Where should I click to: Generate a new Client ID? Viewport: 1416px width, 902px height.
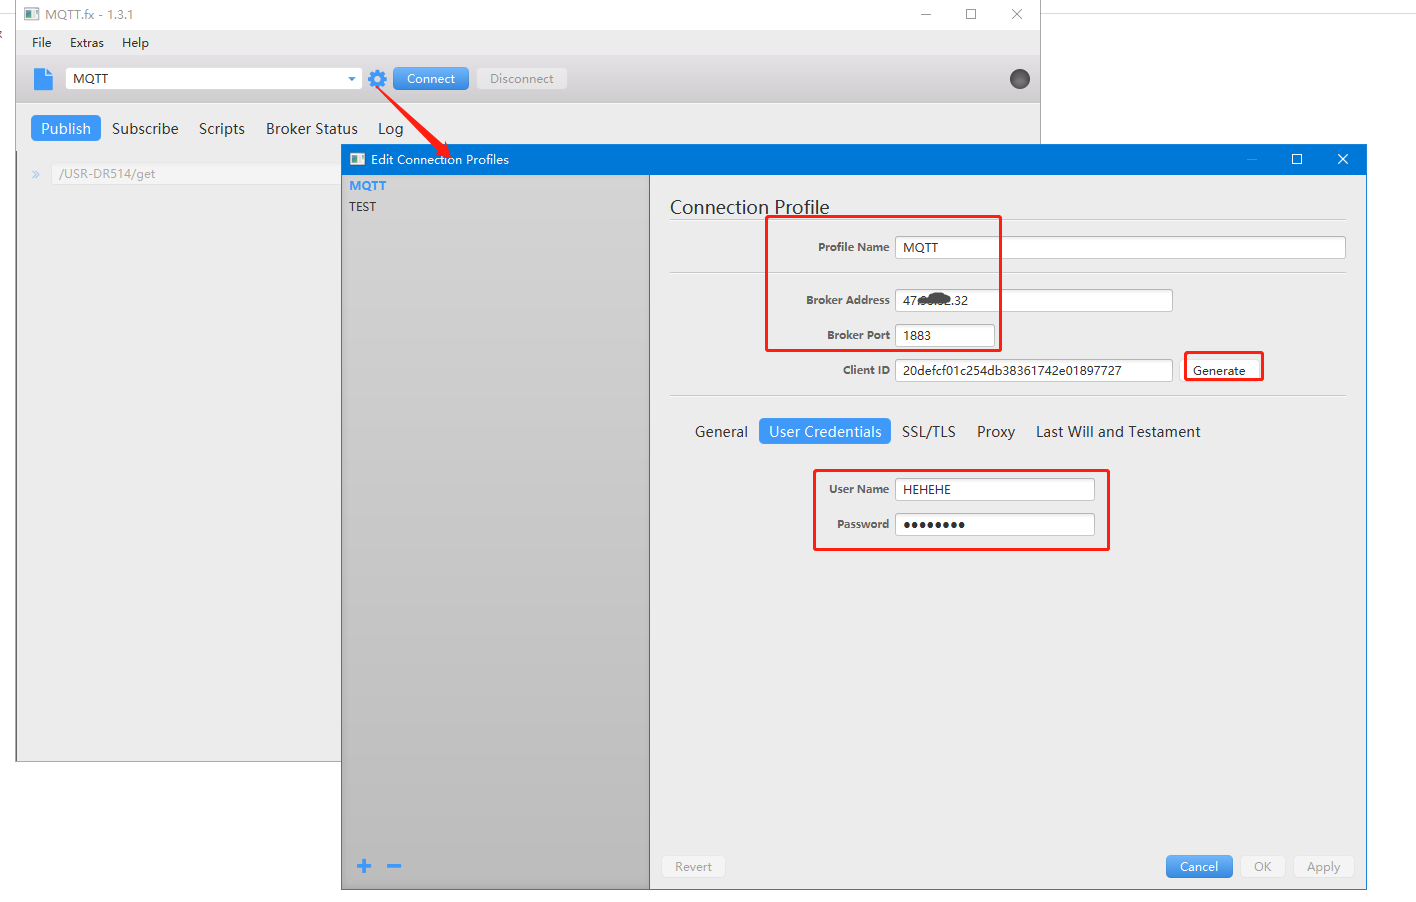pyautogui.click(x=1219, y=370)
